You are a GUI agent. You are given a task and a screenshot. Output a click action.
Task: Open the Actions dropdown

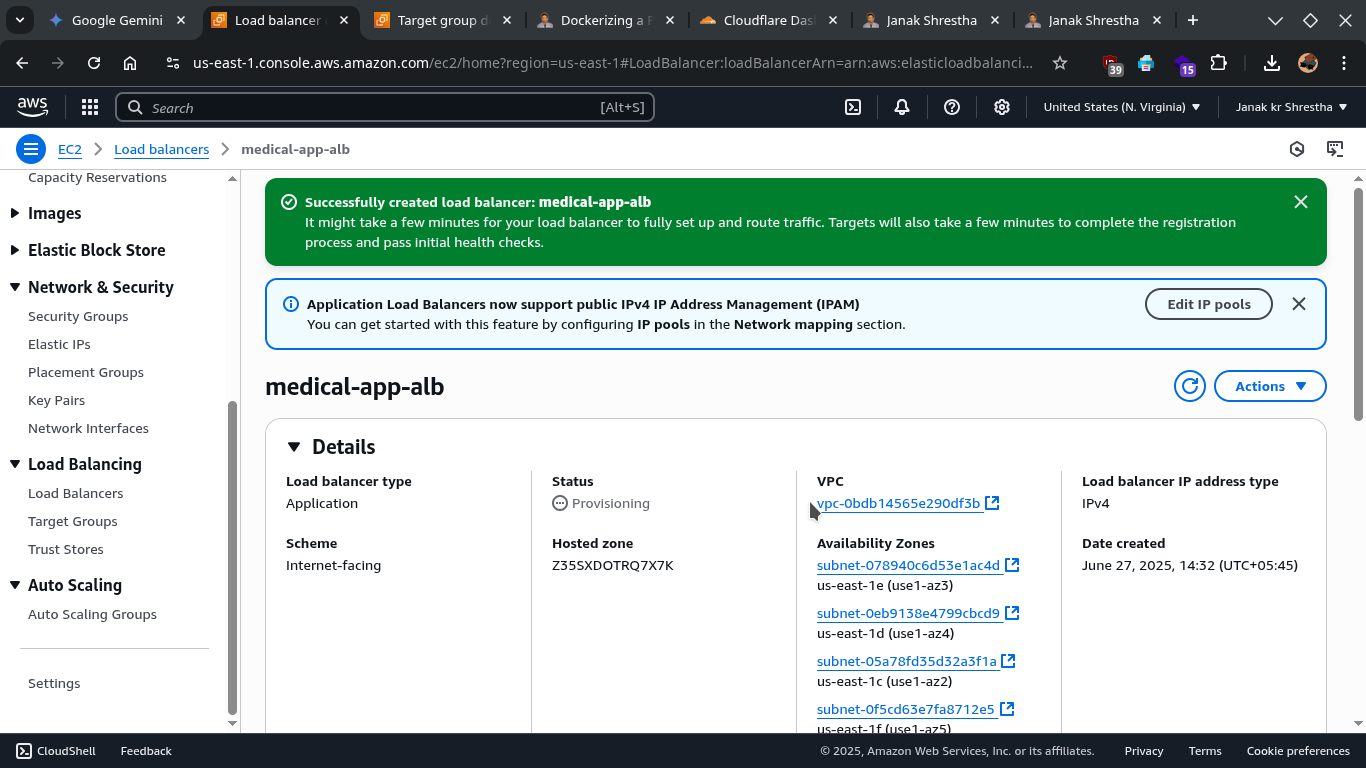(1270, 386)
